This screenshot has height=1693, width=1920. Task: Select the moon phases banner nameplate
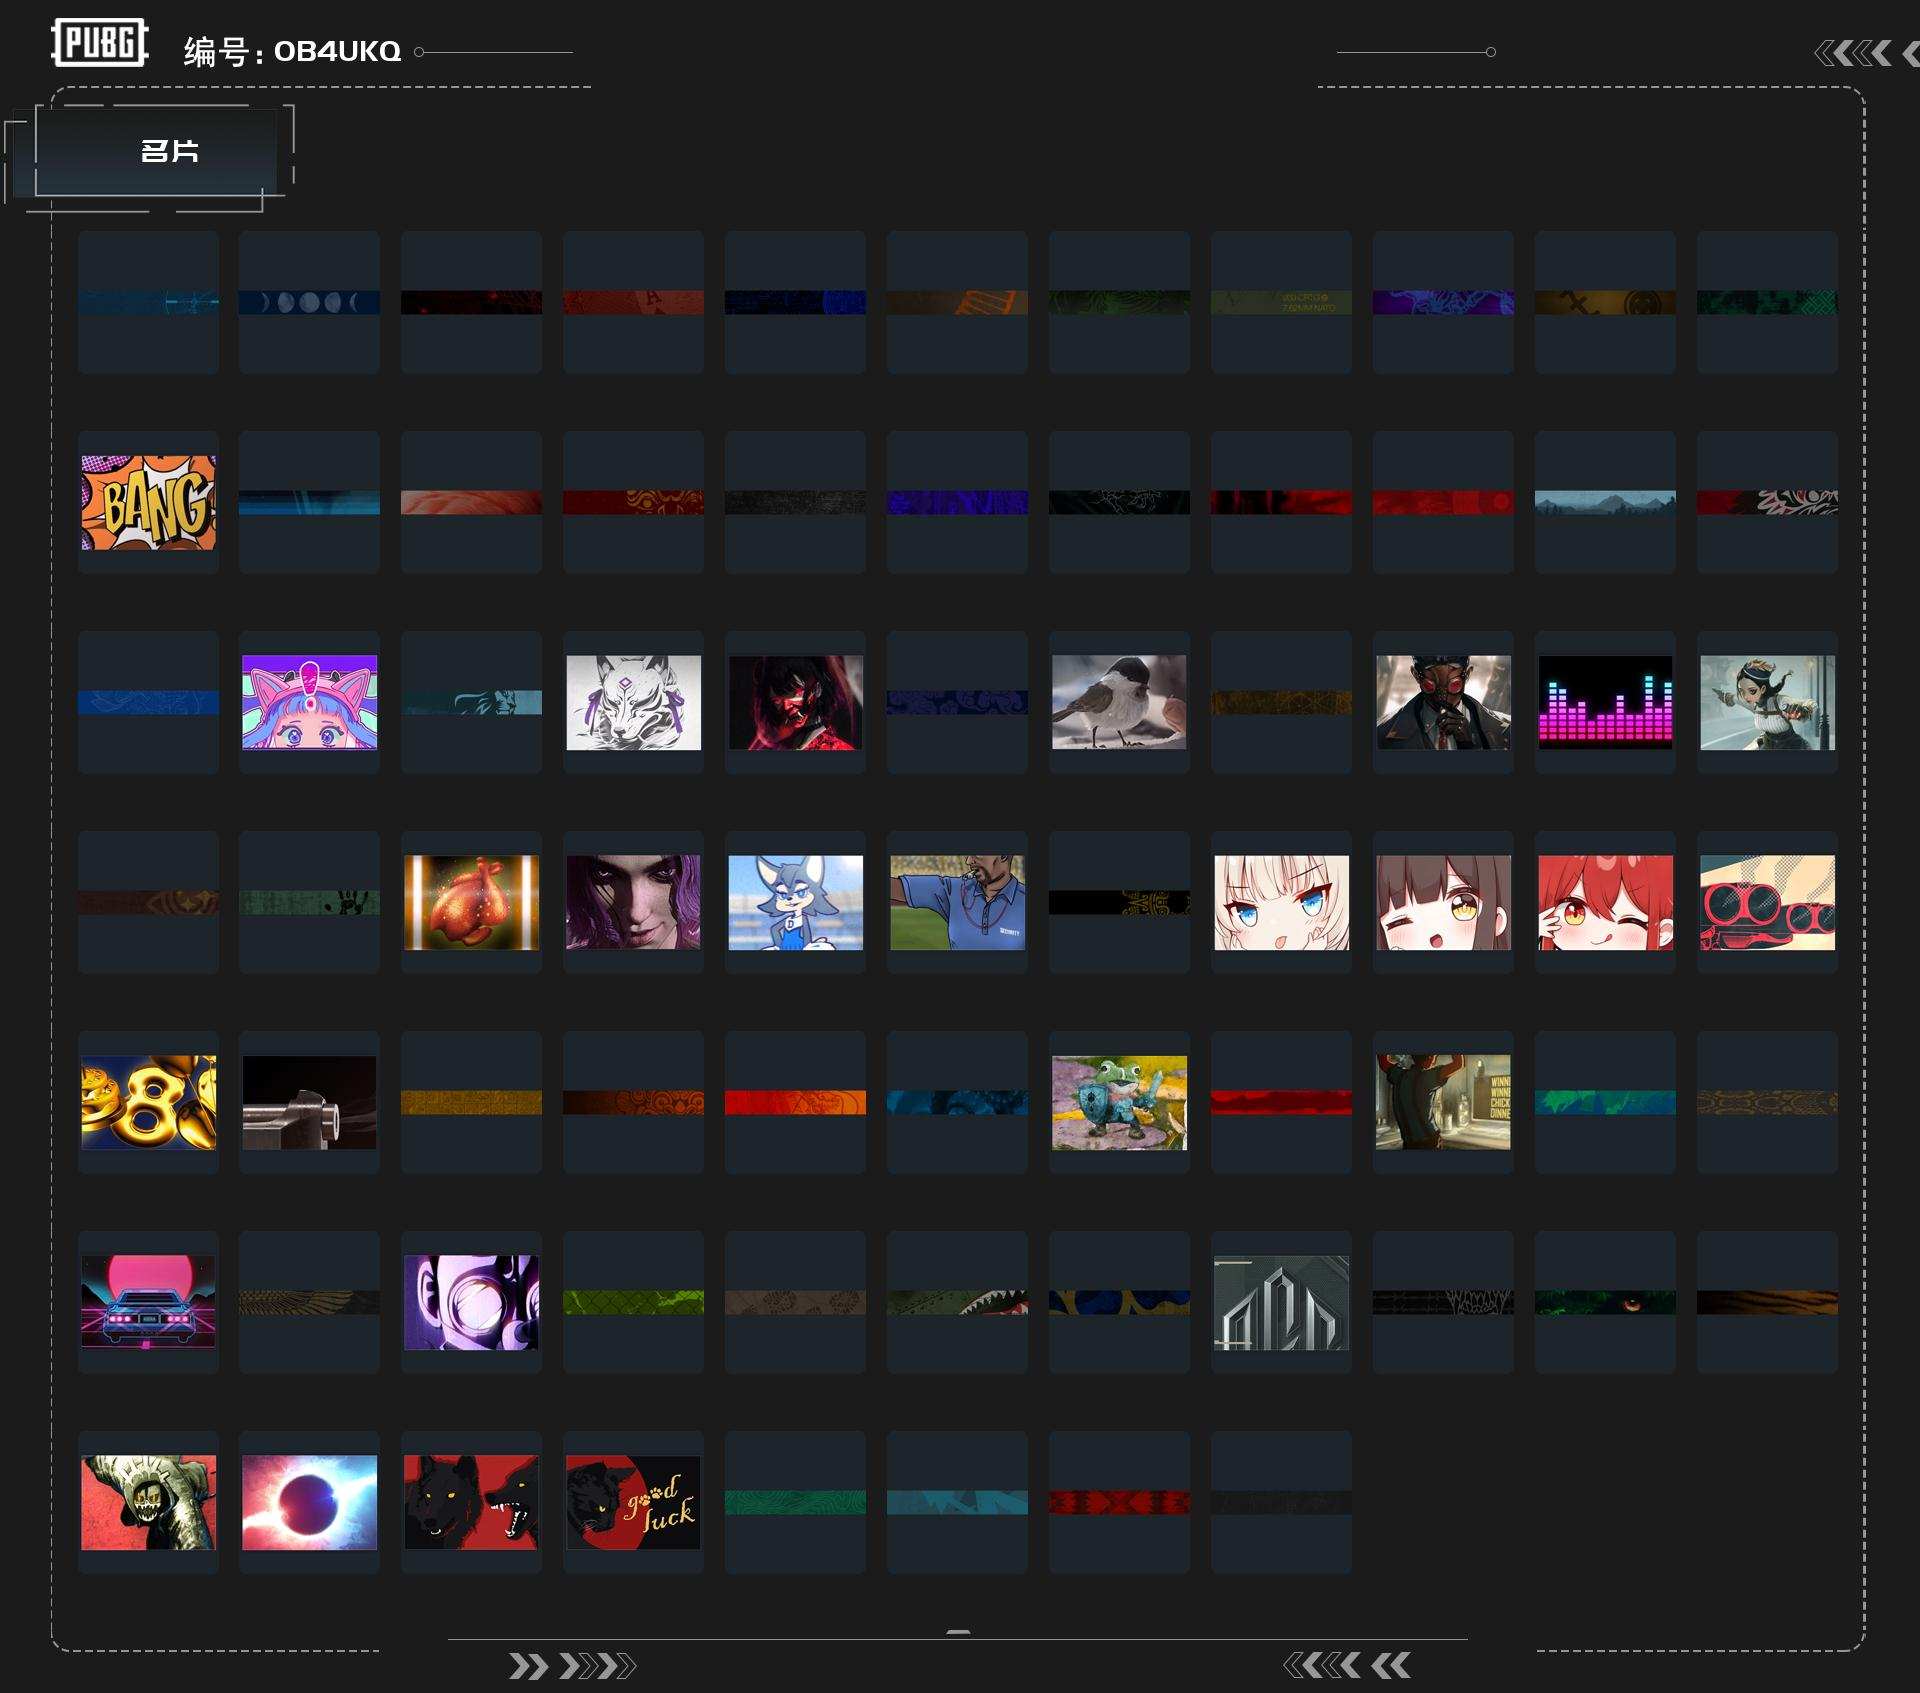tap(309, 302)
